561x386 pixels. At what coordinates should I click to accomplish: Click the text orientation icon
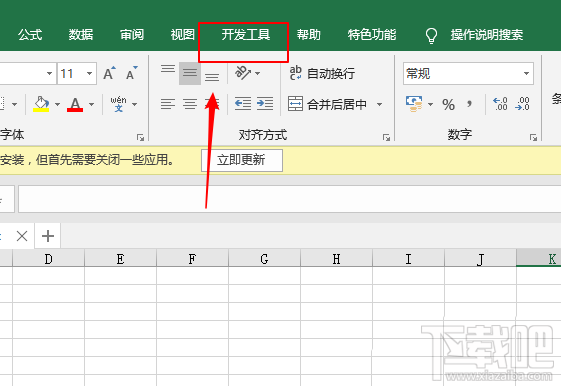click(243, 73)
